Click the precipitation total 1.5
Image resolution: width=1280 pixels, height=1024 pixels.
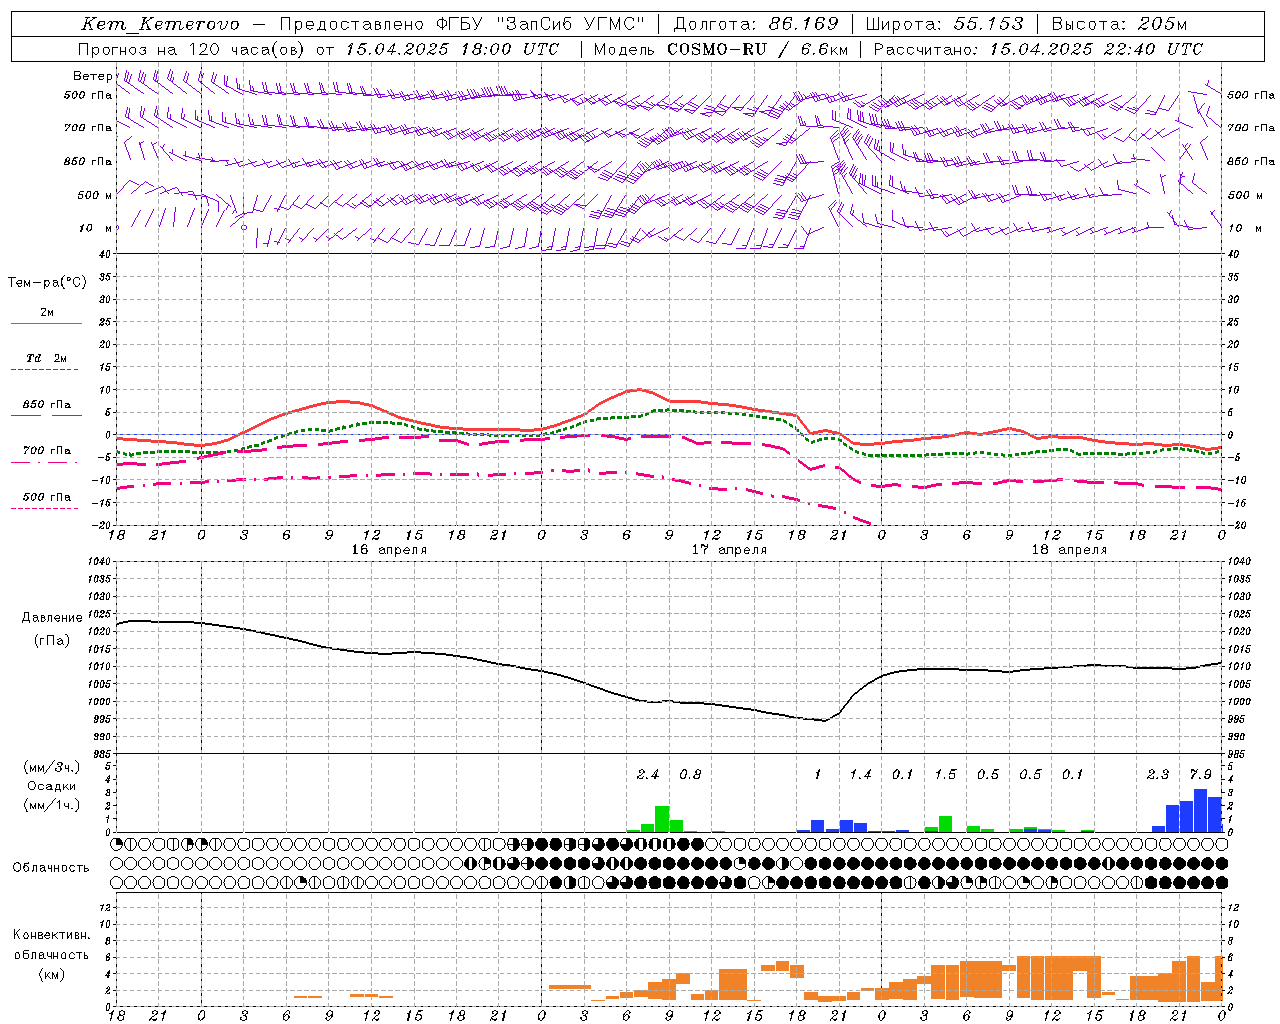[x=945, y=775]
